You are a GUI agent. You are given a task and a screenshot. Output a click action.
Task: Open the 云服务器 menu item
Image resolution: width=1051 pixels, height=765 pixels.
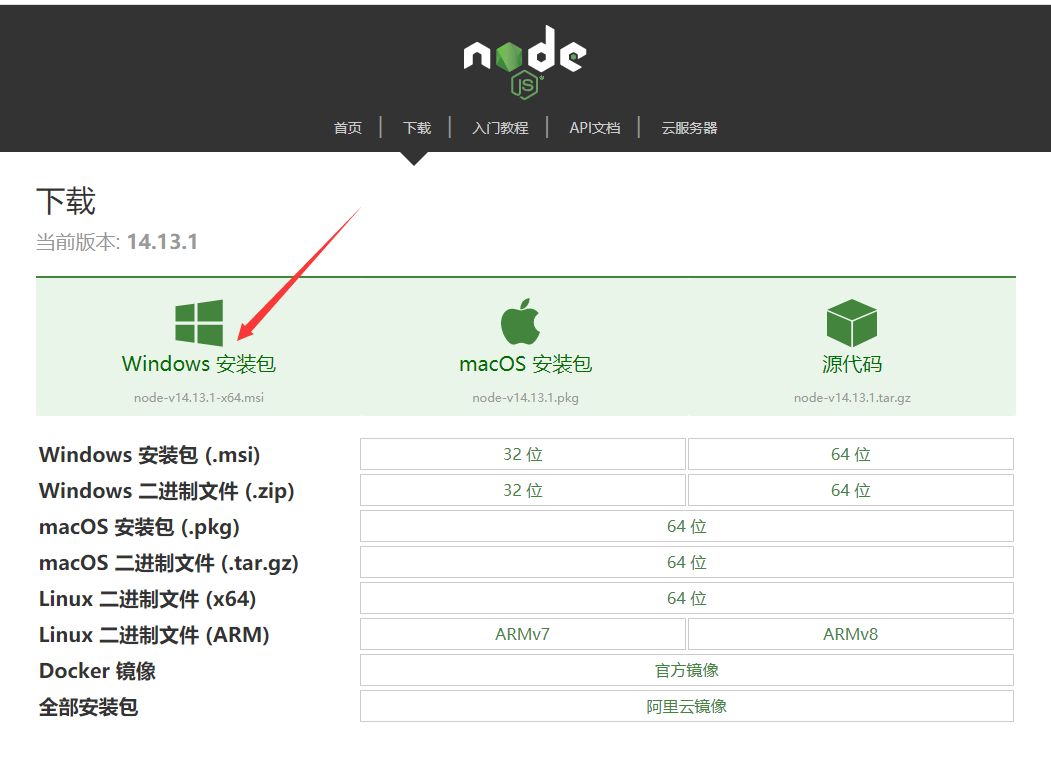click(689, 127)
